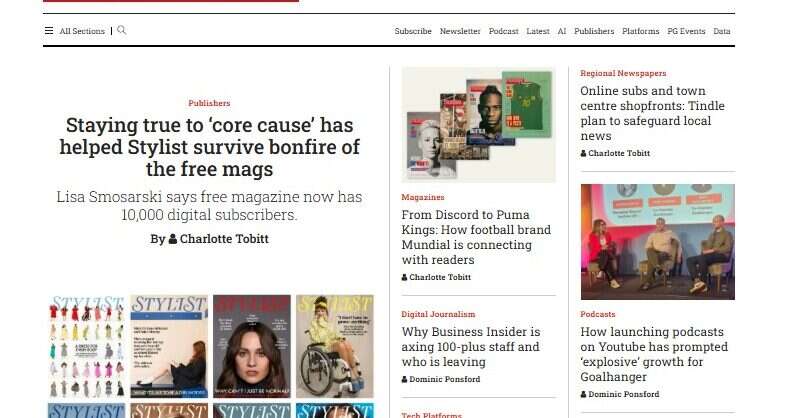
Task: Open Business Insider axing staff article
Action: pos(471,347)
